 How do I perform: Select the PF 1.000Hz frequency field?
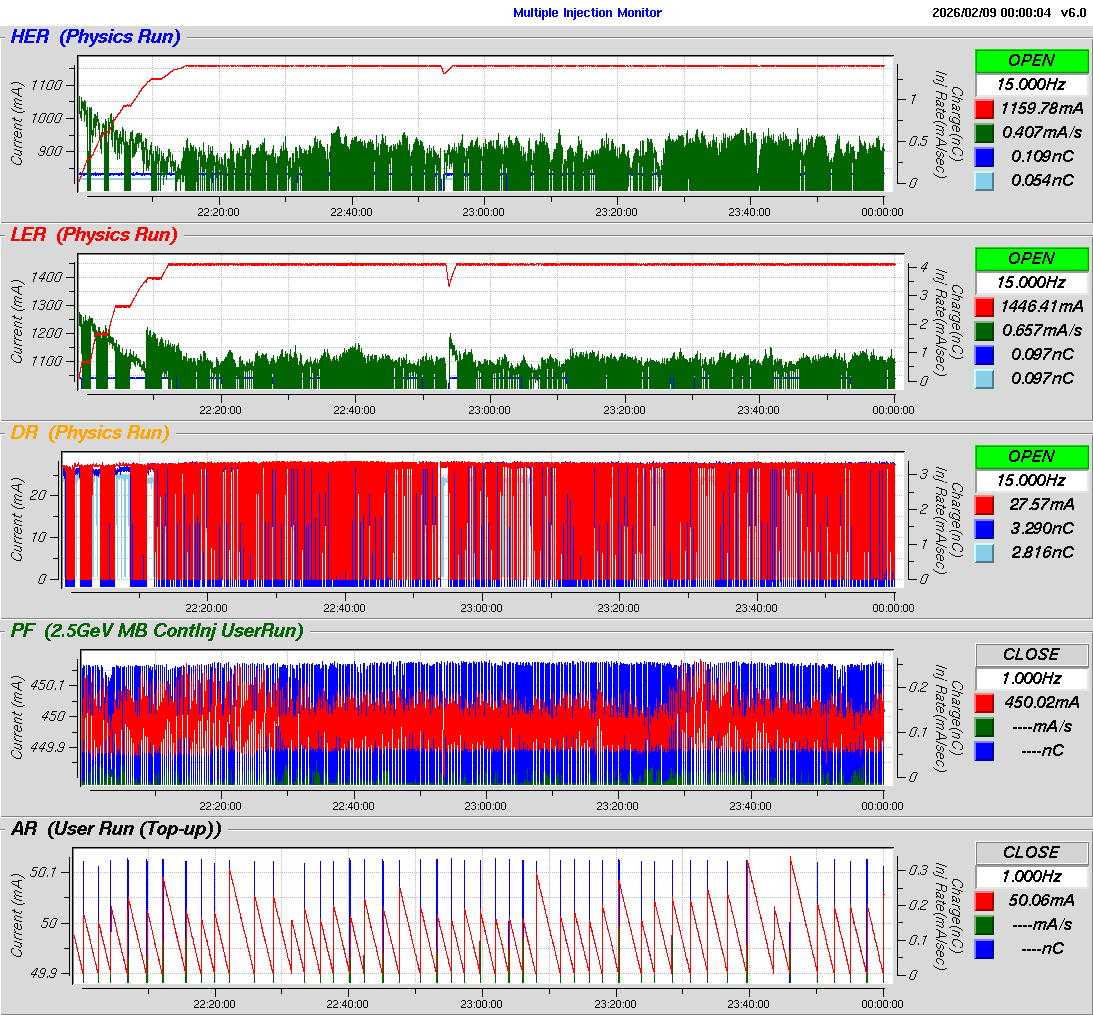[x=1031, y=678]
